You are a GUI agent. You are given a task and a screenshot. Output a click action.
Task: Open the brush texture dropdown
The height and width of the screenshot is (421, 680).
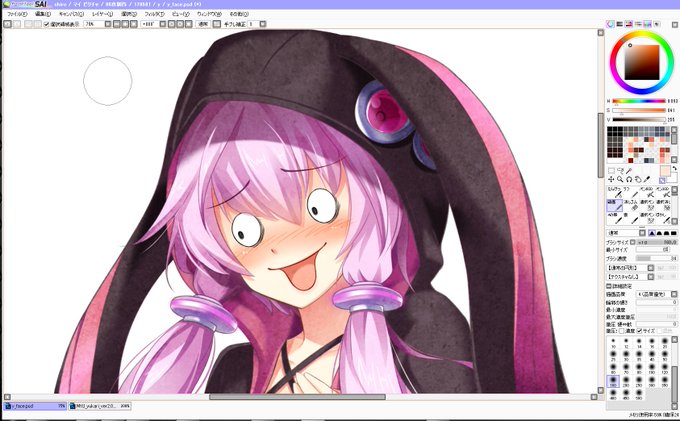(x=651, y=277)
